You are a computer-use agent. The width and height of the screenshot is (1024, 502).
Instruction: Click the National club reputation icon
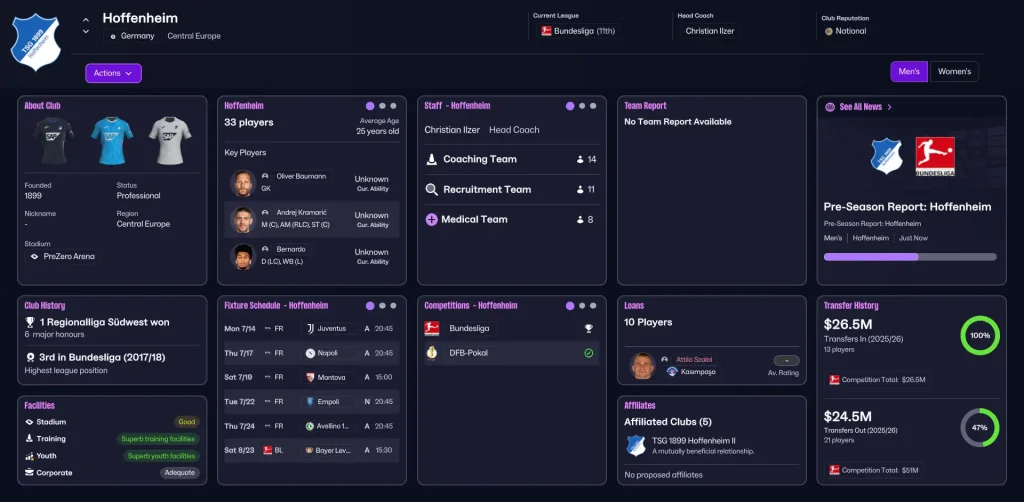pos(829,31)
